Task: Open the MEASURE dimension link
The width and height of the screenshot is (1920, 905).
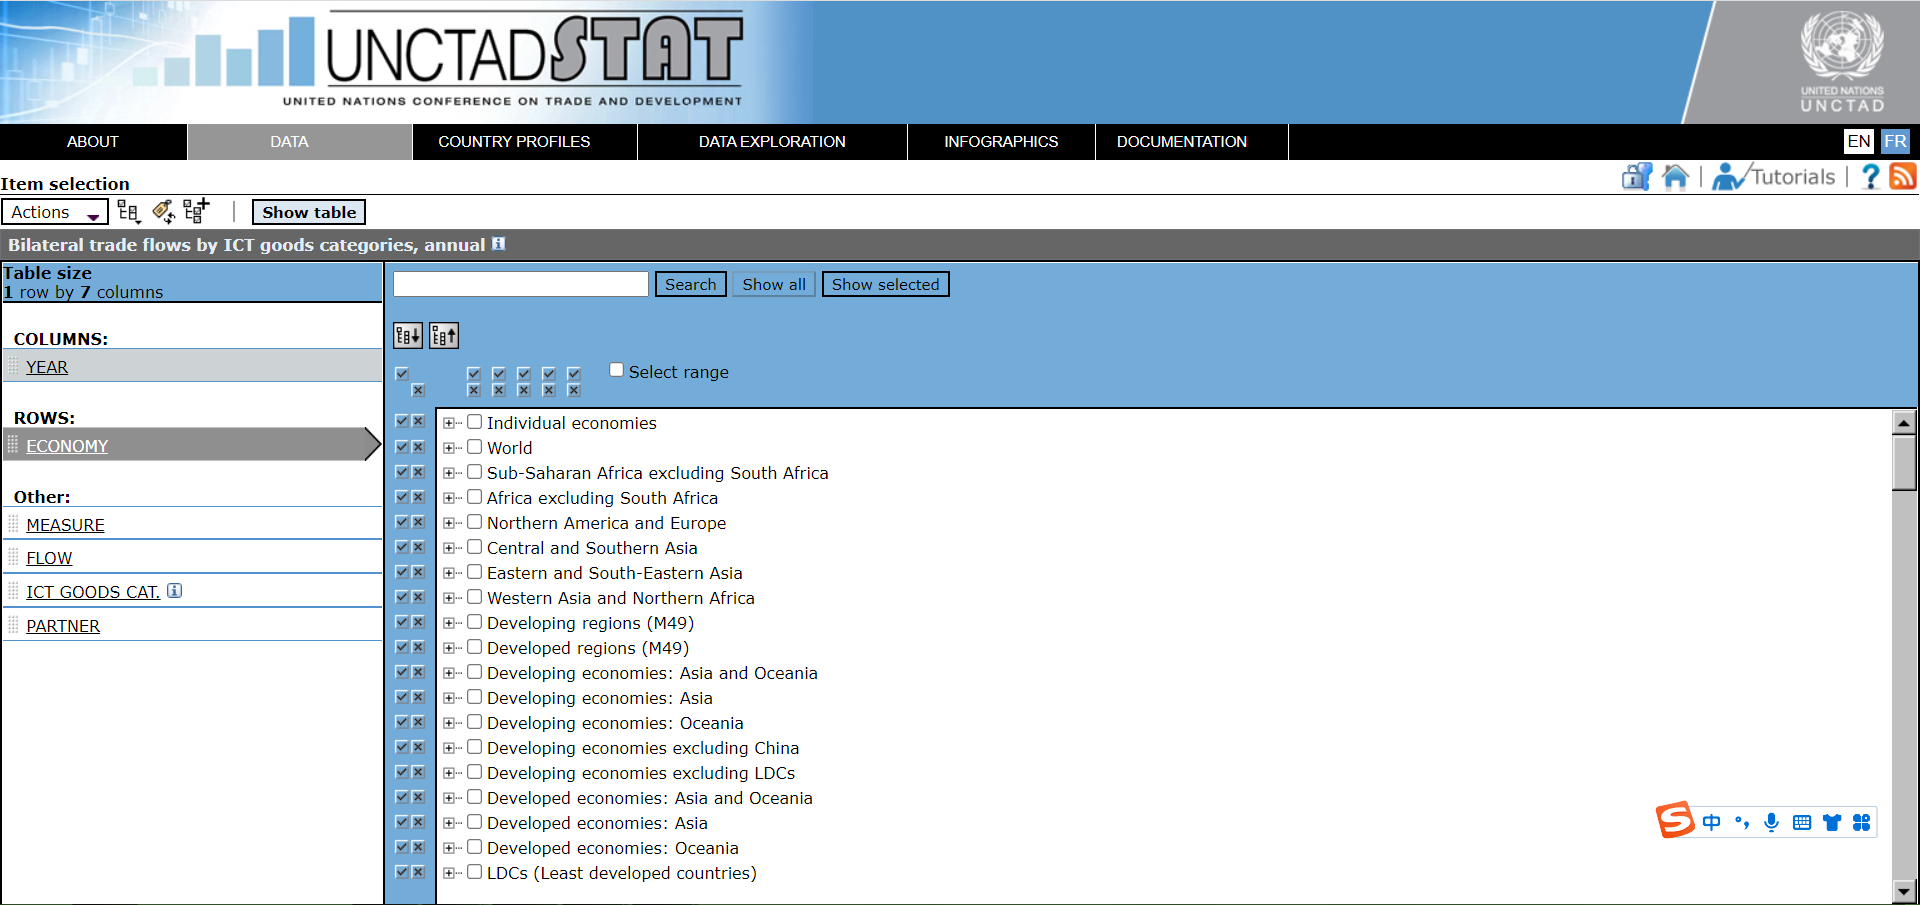Action: pyautogui.click(x=65, y=525)
